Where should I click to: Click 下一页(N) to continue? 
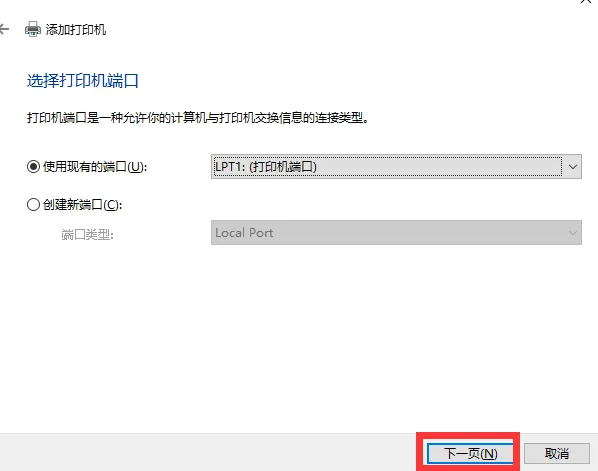470,453
